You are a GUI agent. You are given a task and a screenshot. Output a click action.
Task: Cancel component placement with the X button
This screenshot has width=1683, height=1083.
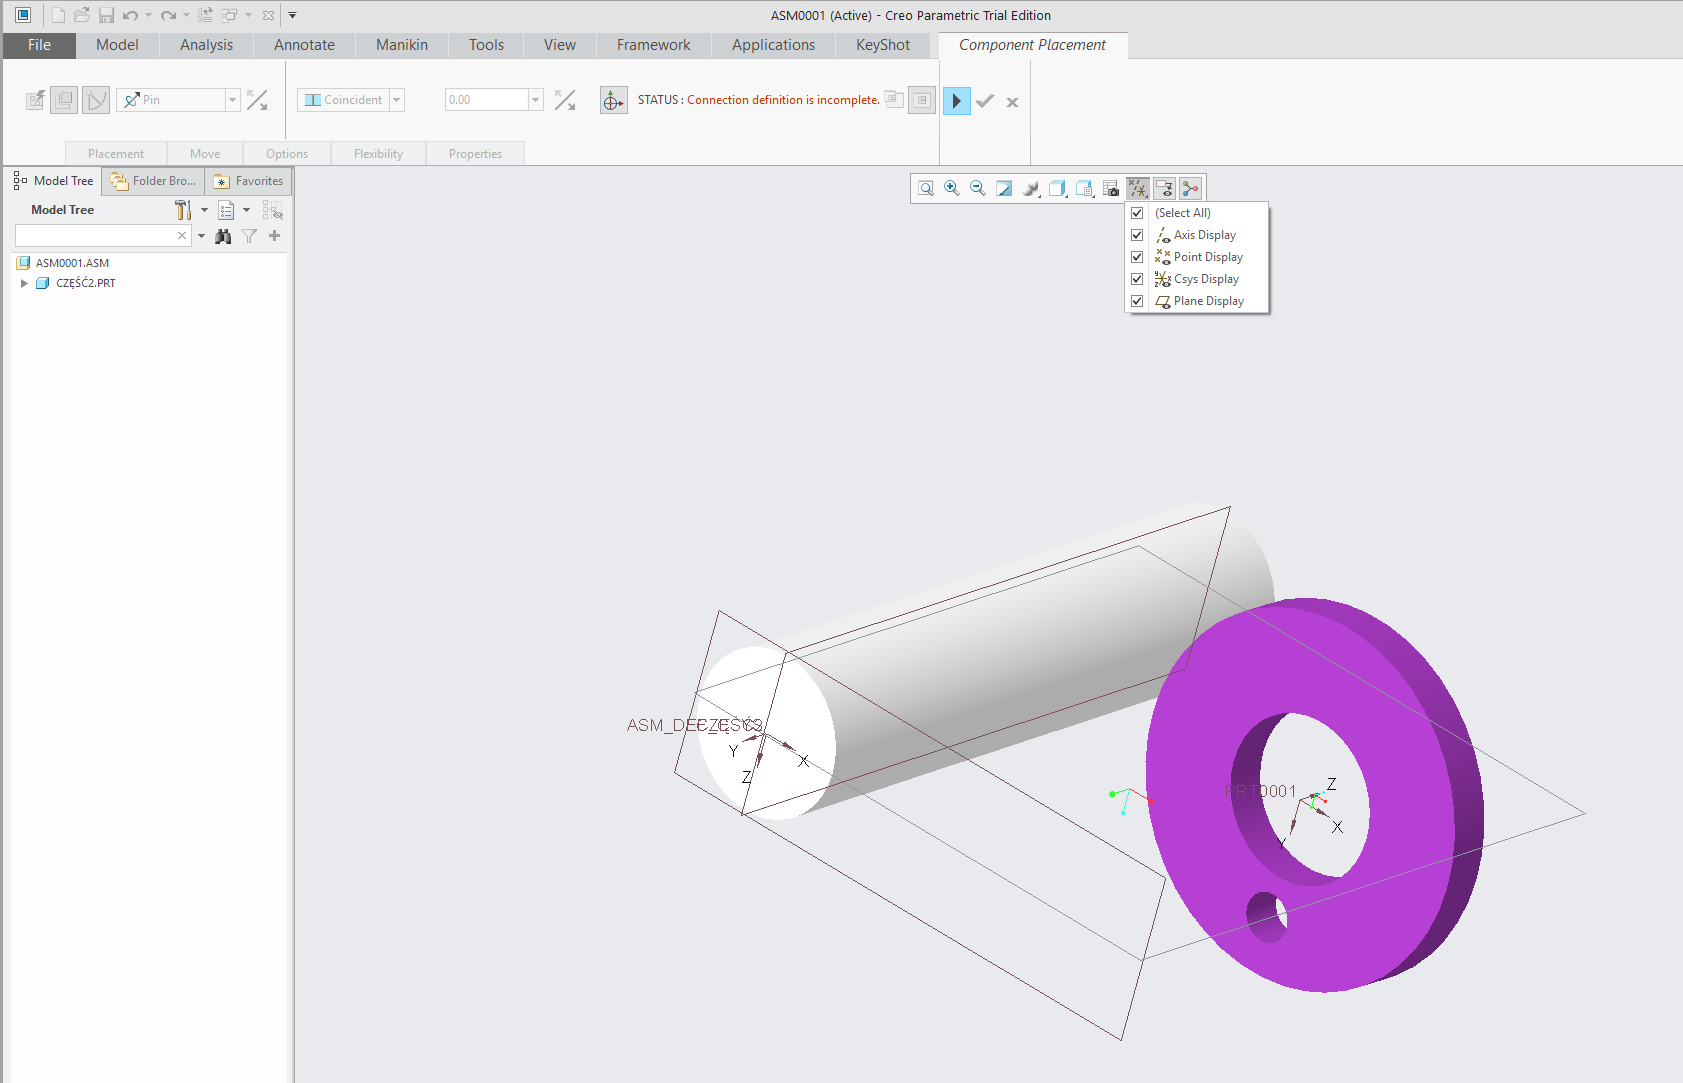(1012, 101)
